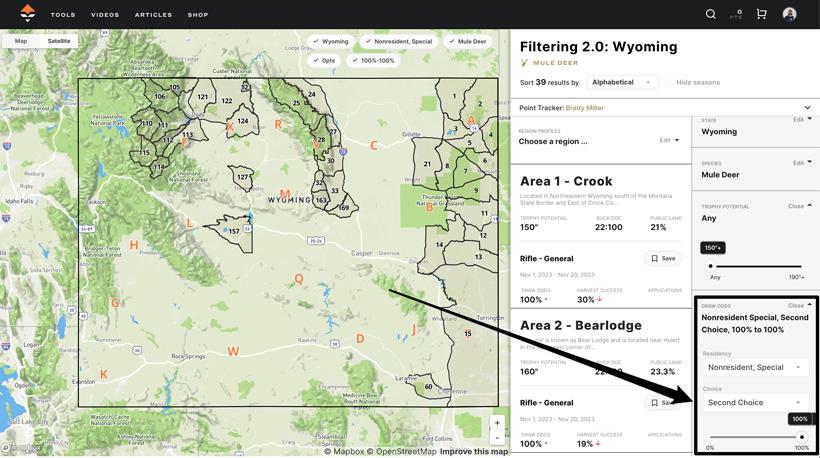Select hunt unit 21 on the map
Screen dimensions: 820x458
point(427,164)
